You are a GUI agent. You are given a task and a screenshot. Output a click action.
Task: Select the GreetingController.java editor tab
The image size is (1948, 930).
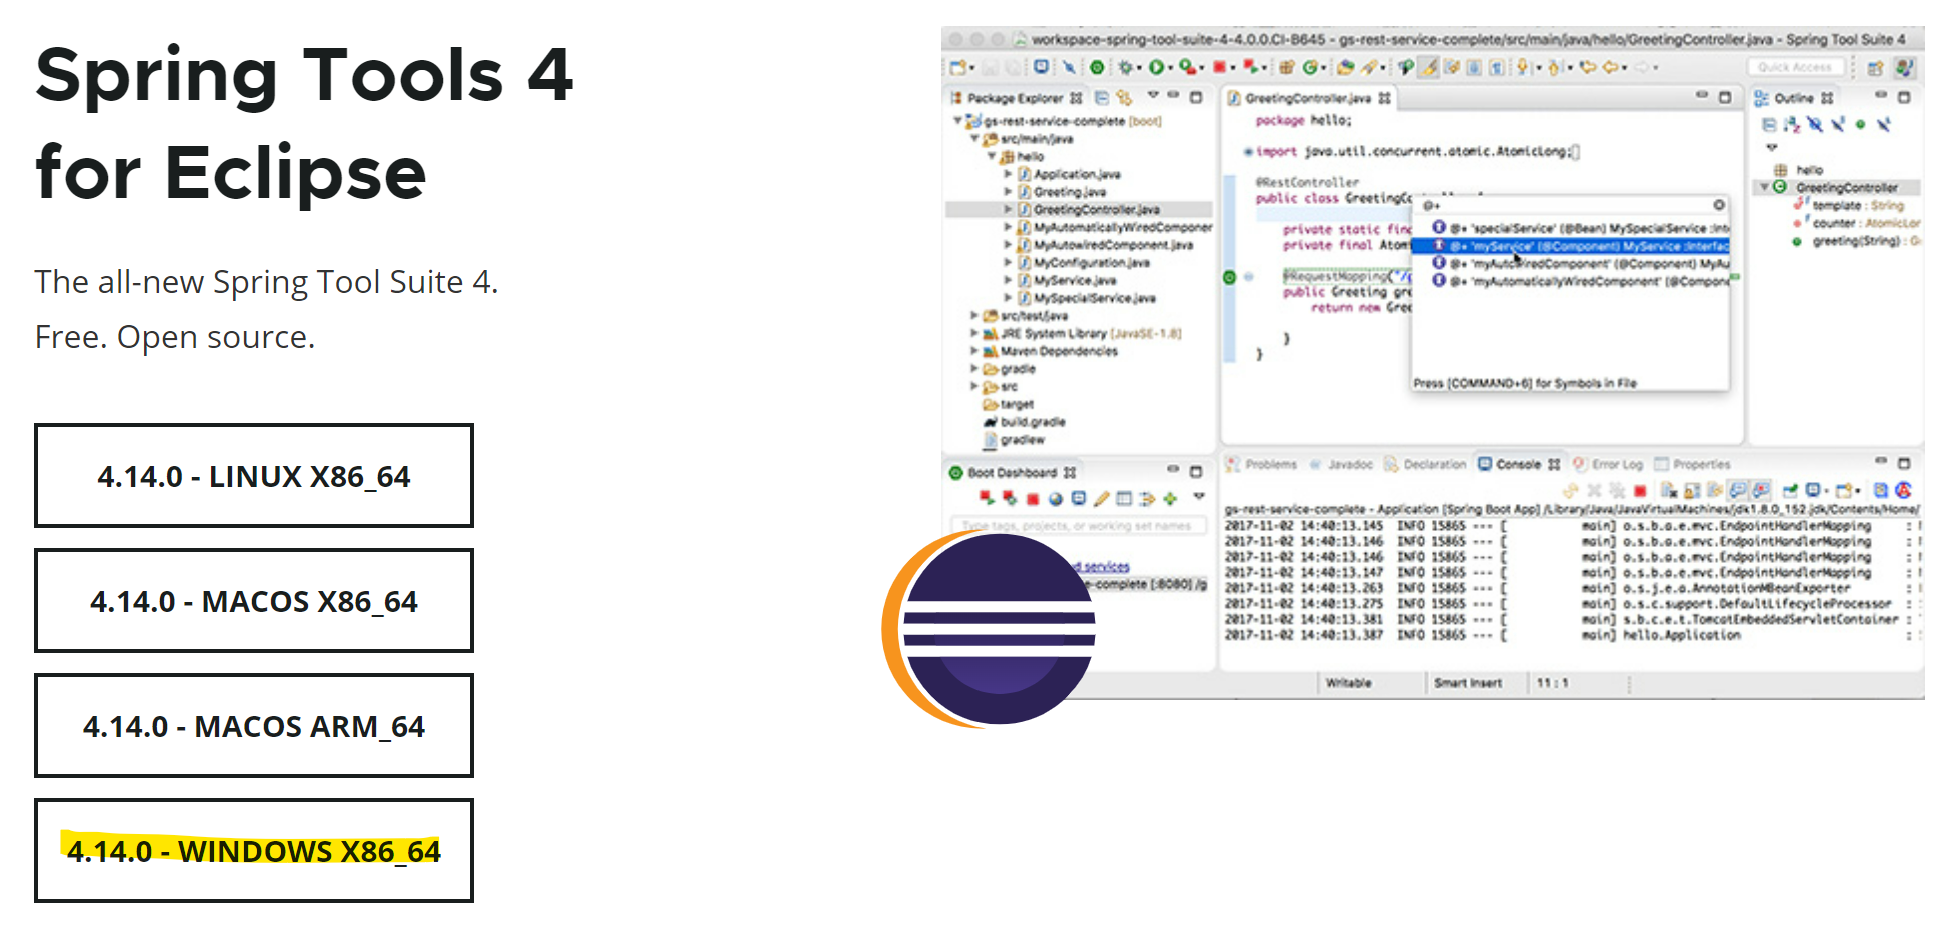point(1308,98)
